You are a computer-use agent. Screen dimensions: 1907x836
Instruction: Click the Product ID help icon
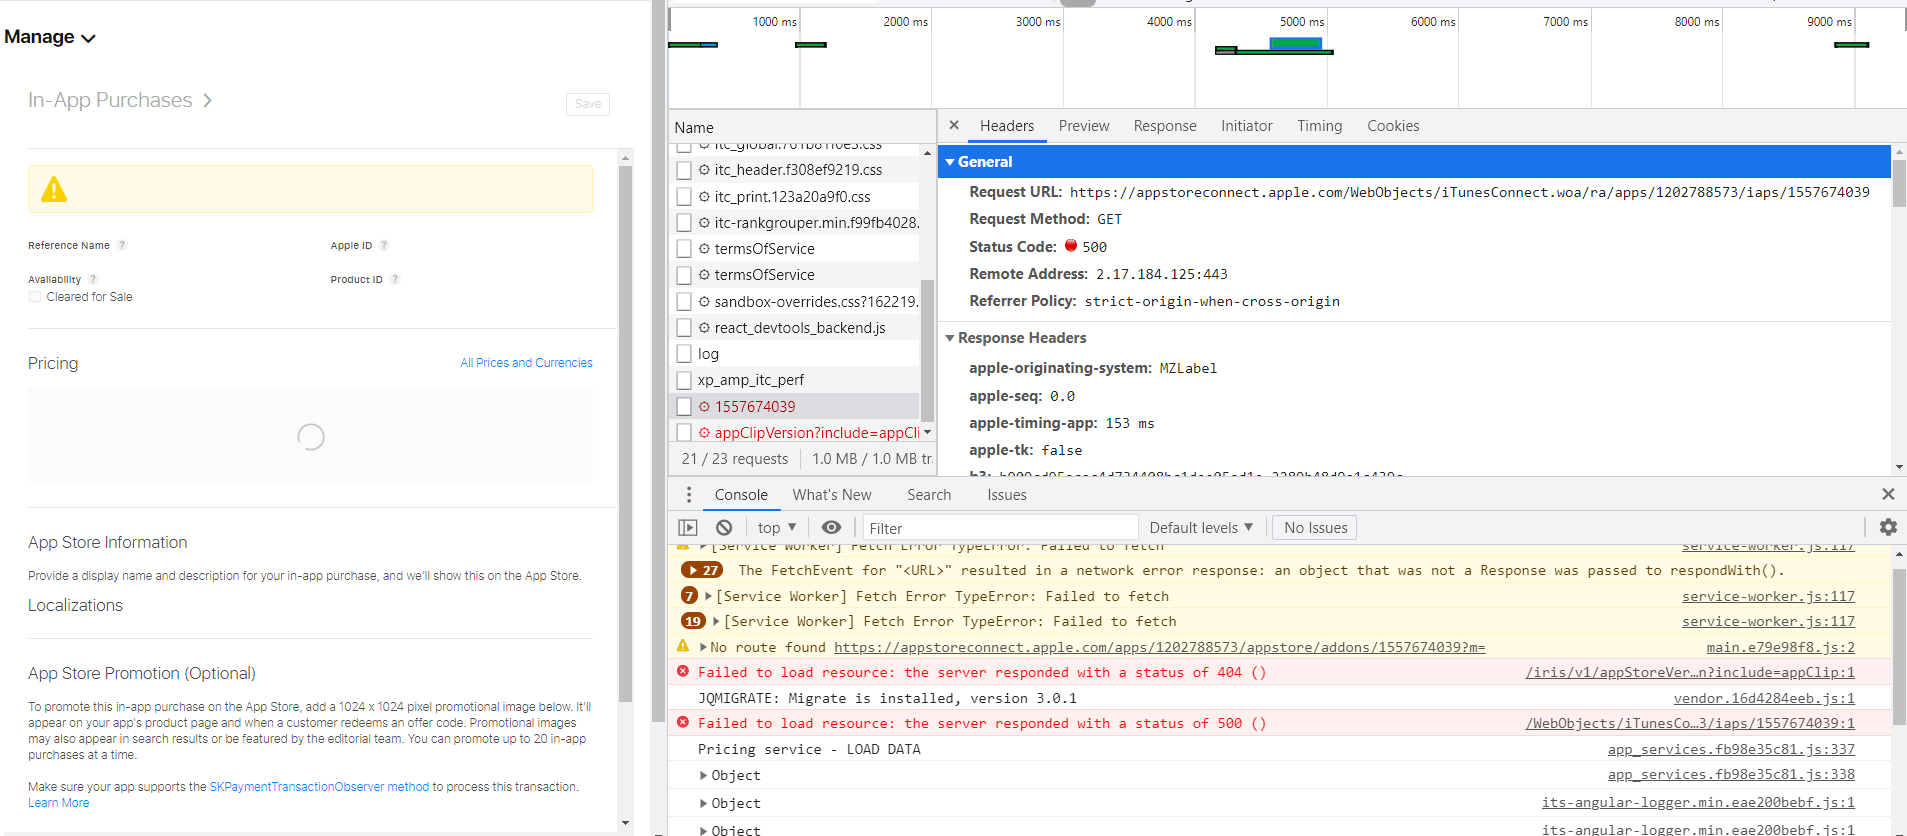point(395,279)
